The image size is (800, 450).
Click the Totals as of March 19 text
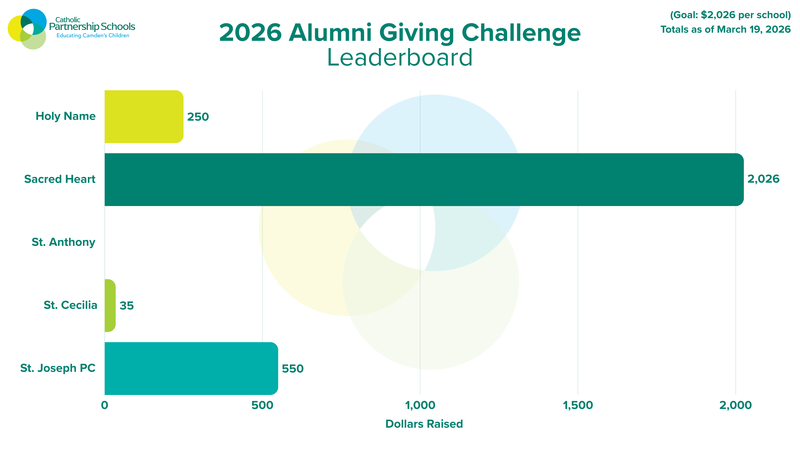726,29
